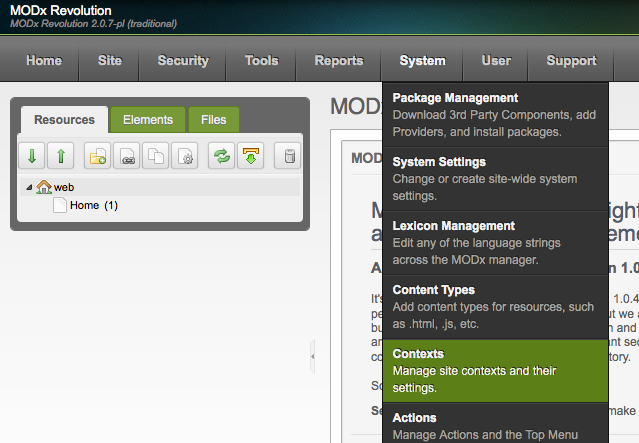Click the New Document folder icon
Image resolution: width=639 pixels, height=443 pixels.
click(x=97, y=156)
